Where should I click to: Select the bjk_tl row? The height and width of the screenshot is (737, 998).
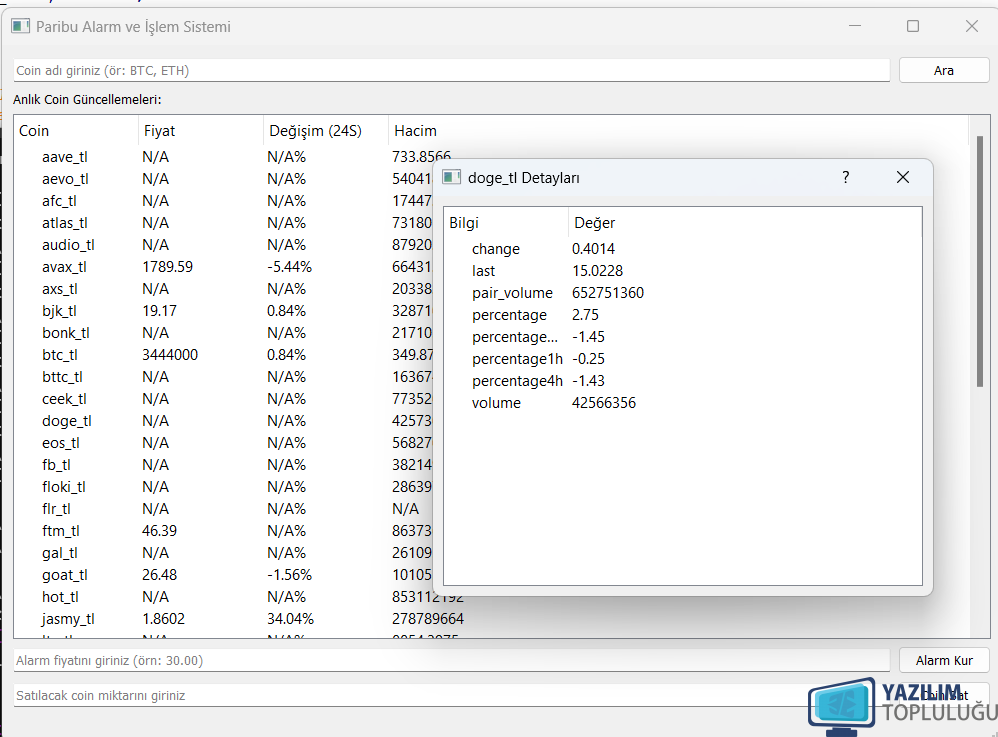click(223, 311)
